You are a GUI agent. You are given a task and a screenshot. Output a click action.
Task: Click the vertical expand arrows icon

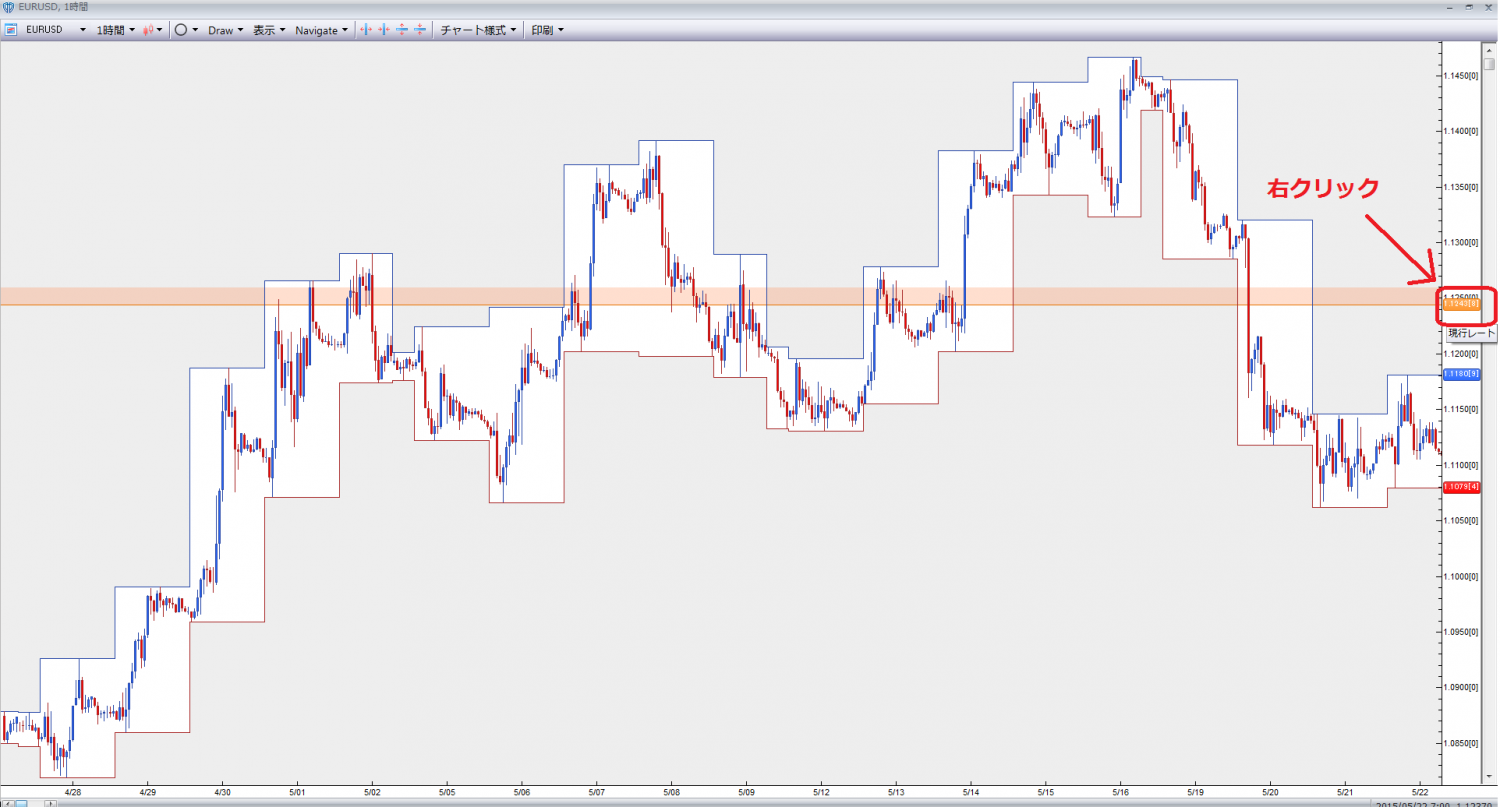(x=402, y=30)
